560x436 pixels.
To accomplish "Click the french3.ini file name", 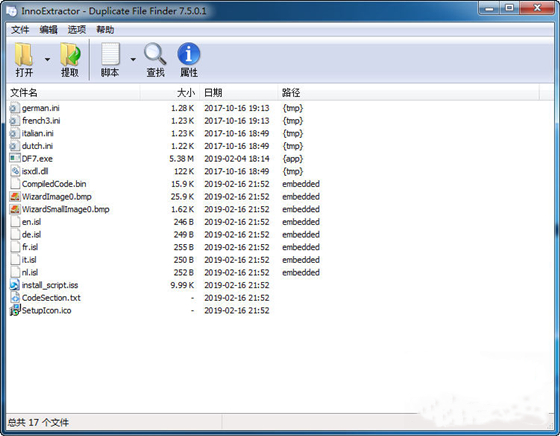I will pyautogui.click(x=41, y=121).
